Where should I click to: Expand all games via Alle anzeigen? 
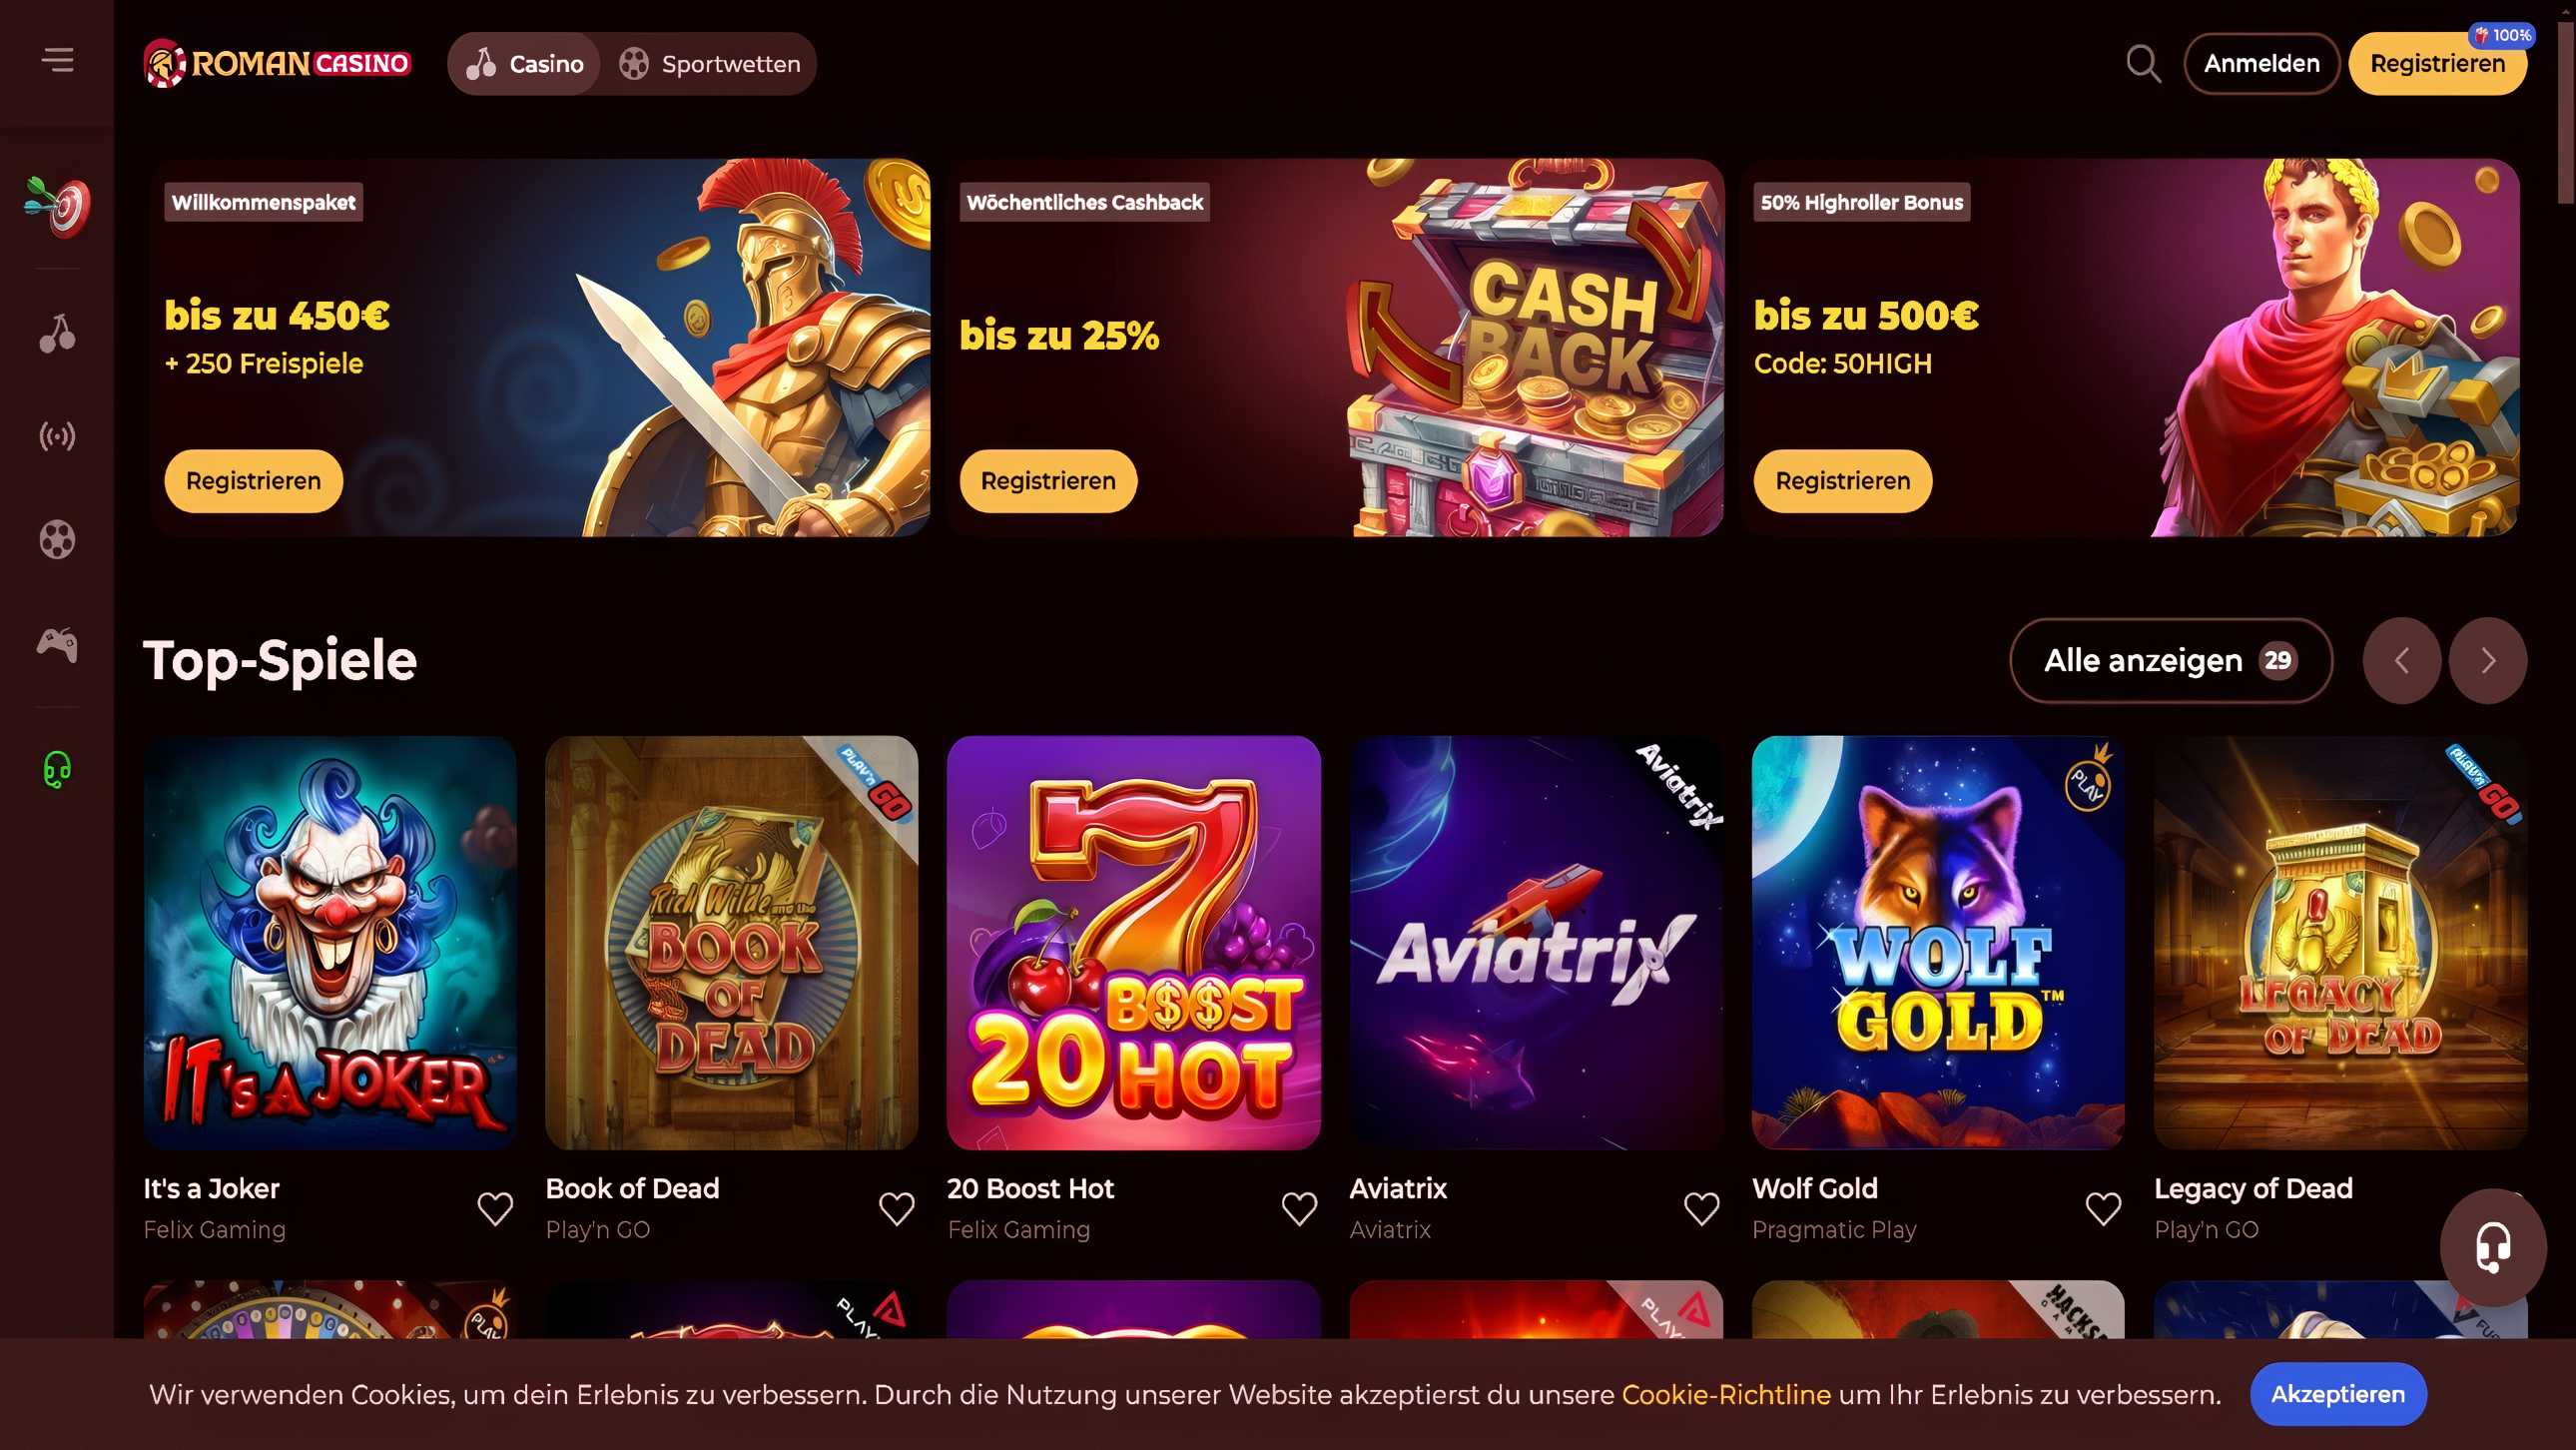click(x=2171, y=661)
